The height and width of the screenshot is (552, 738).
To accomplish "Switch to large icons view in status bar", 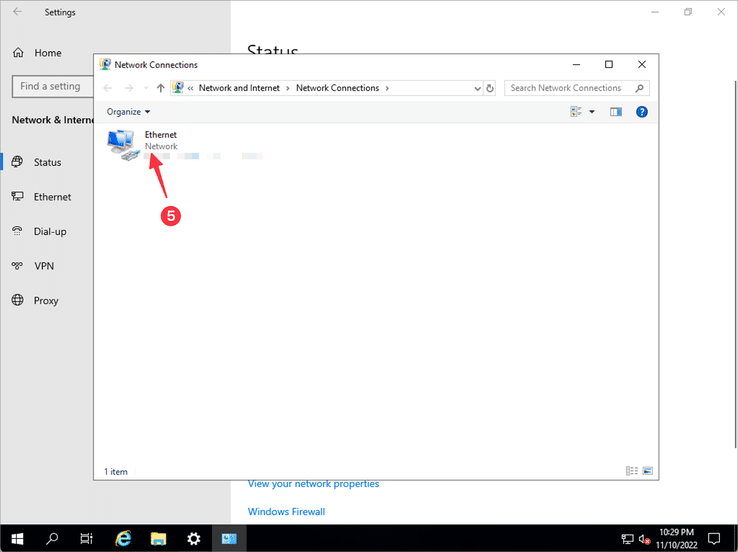I will pyautogui.click(x=647, y=471).
